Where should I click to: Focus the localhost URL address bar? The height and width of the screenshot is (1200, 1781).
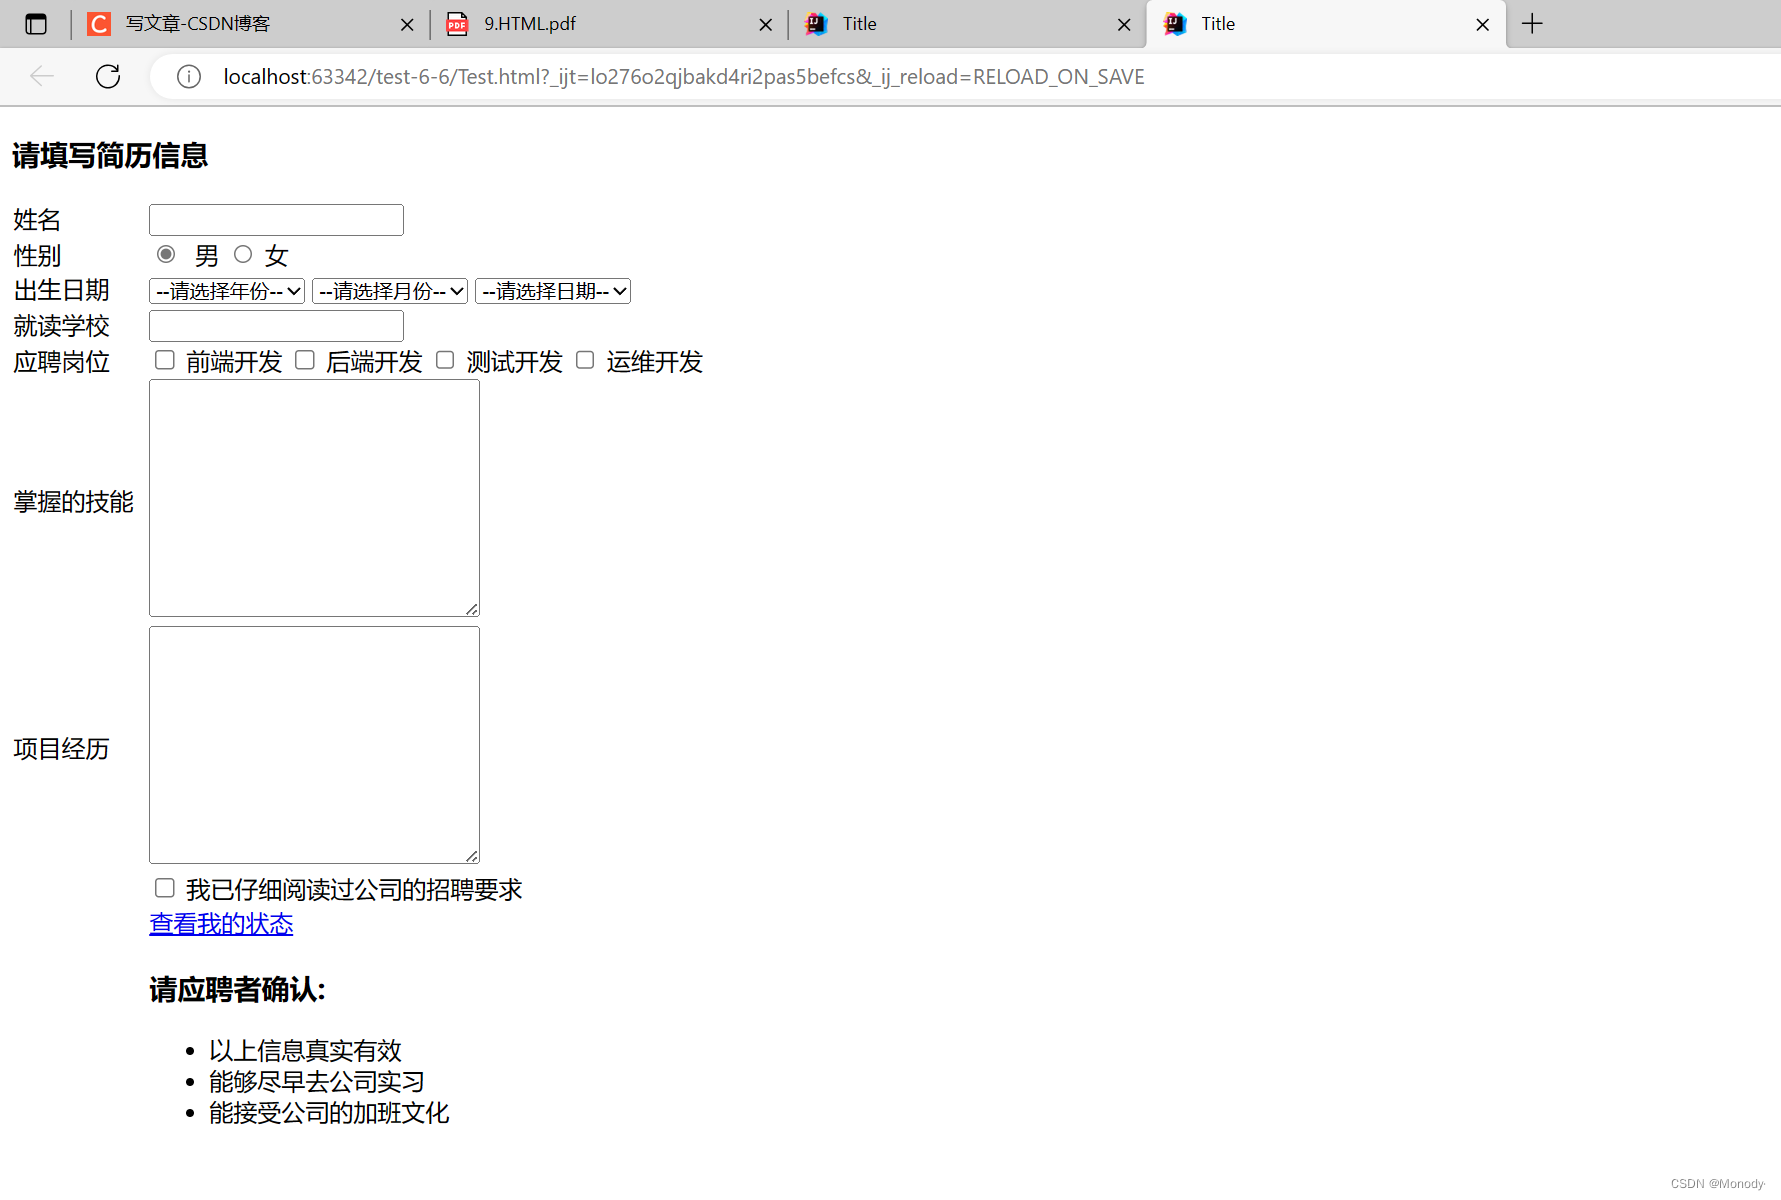click(x=684, y=77)
